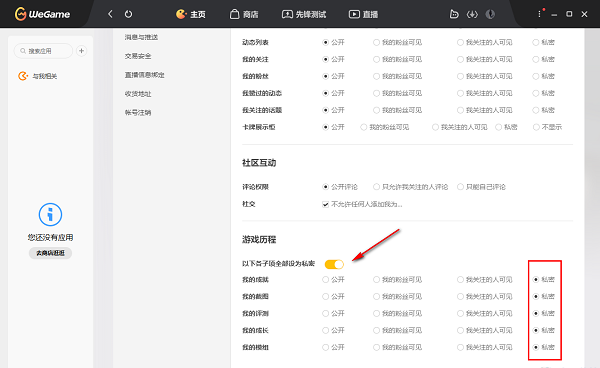
Task: Open the 帐号注销 settings section
Action: pyautogui.click(x=138, y=112)
